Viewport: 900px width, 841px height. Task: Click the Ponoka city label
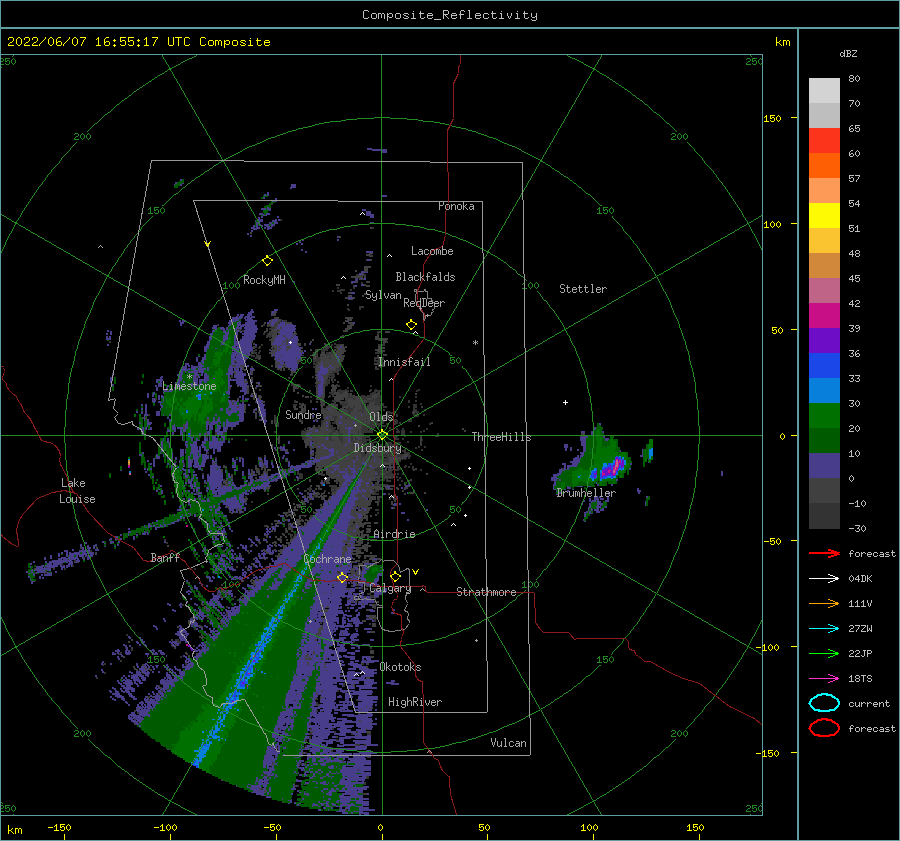tap(456, 206)
